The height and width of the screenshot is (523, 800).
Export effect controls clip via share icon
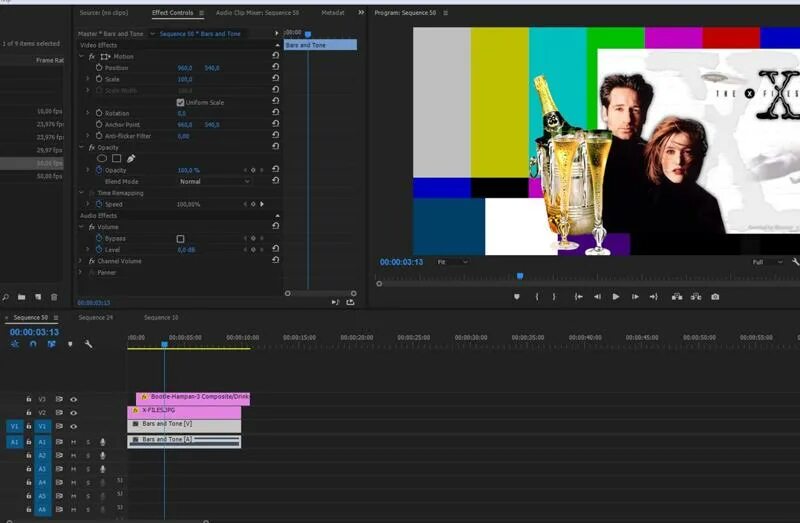point(350,302)
